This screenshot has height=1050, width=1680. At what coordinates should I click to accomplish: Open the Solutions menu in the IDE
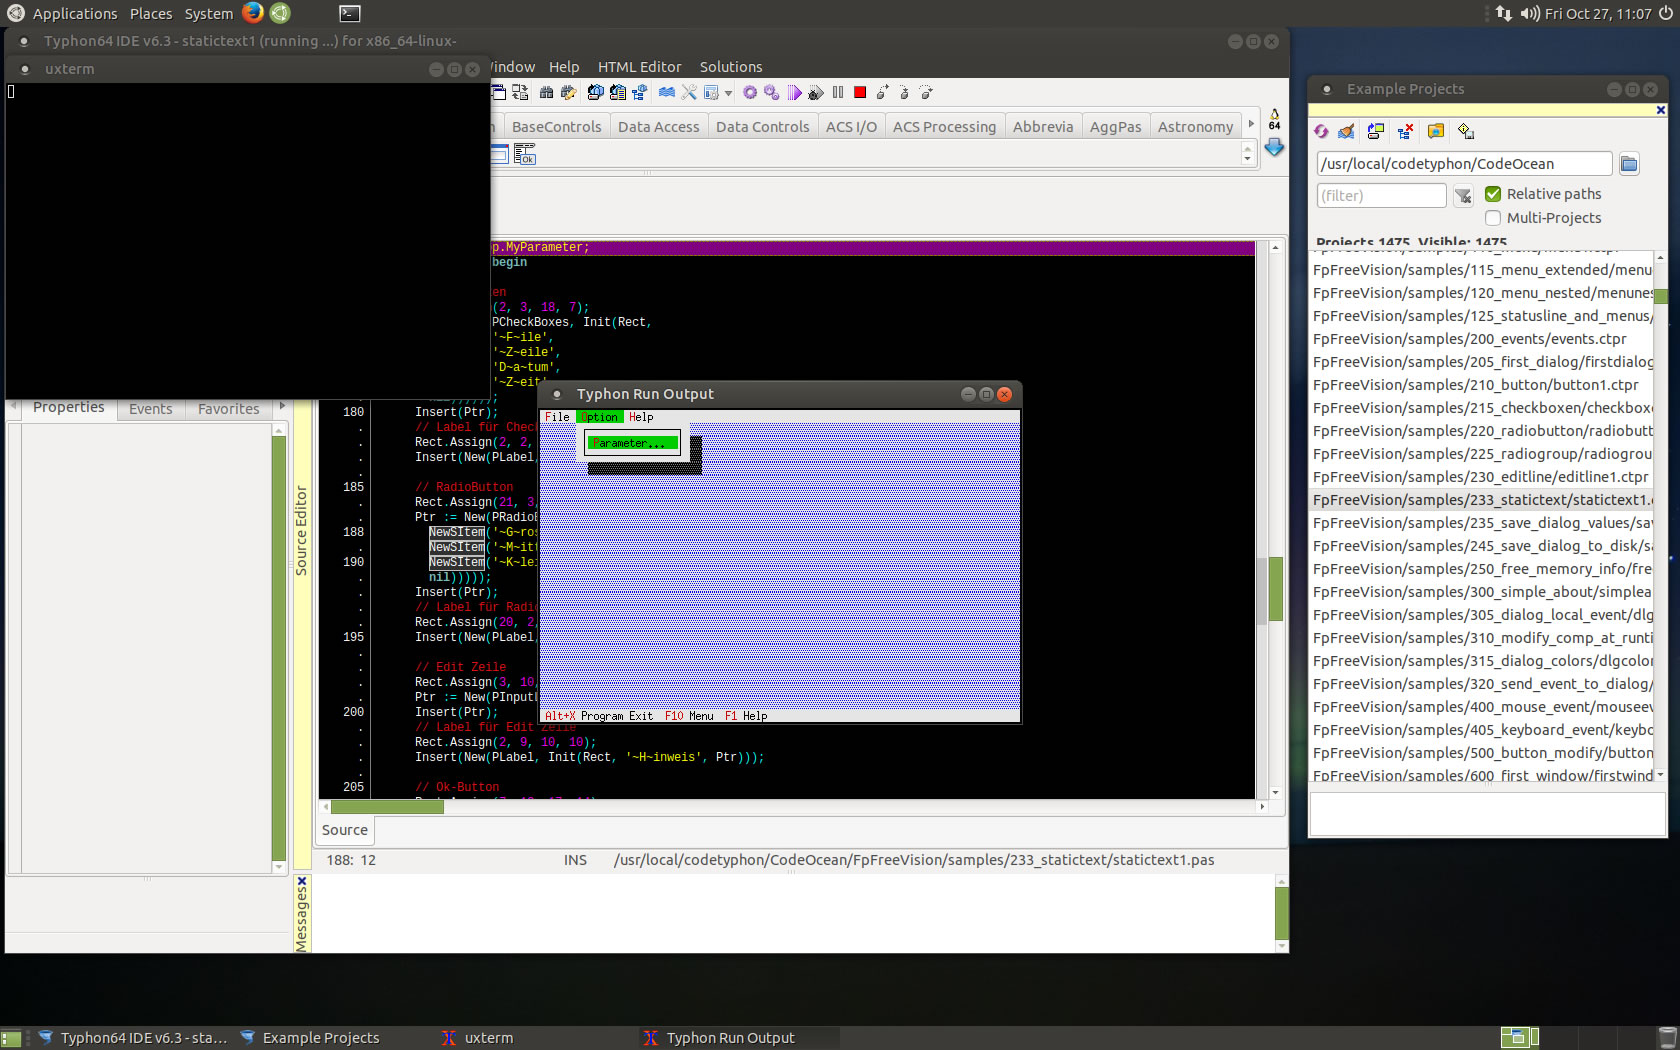pyautogui.click(x=731, y=67)
